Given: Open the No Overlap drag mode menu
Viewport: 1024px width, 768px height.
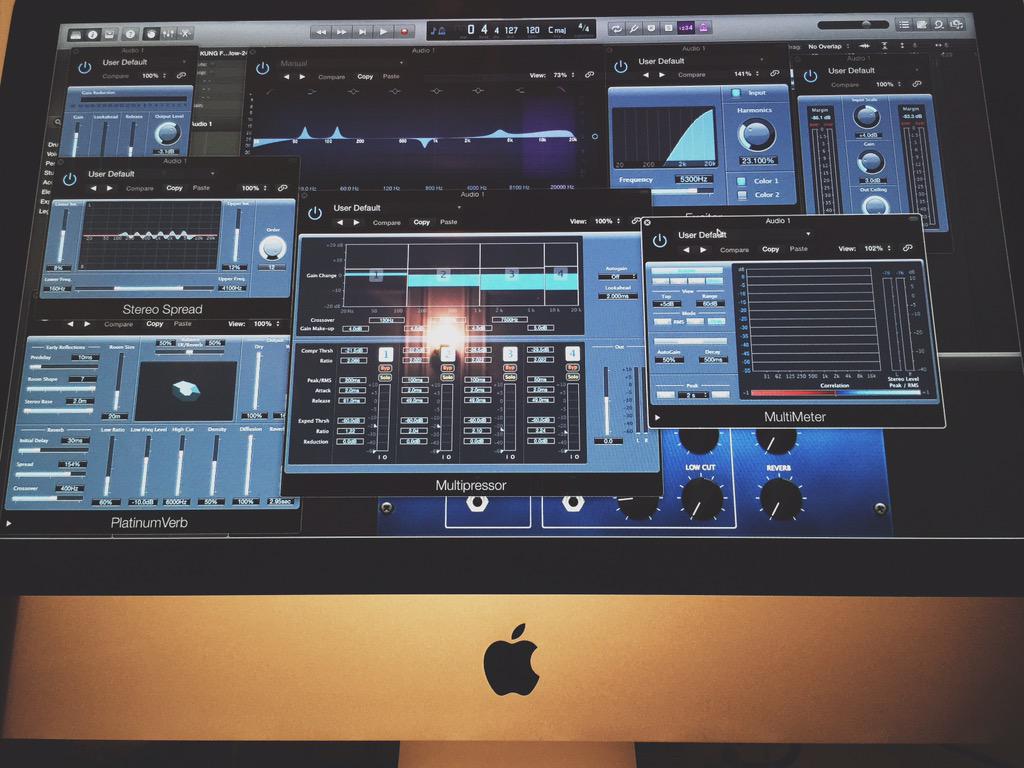Looking at the screenshot, I should (828, 46).
